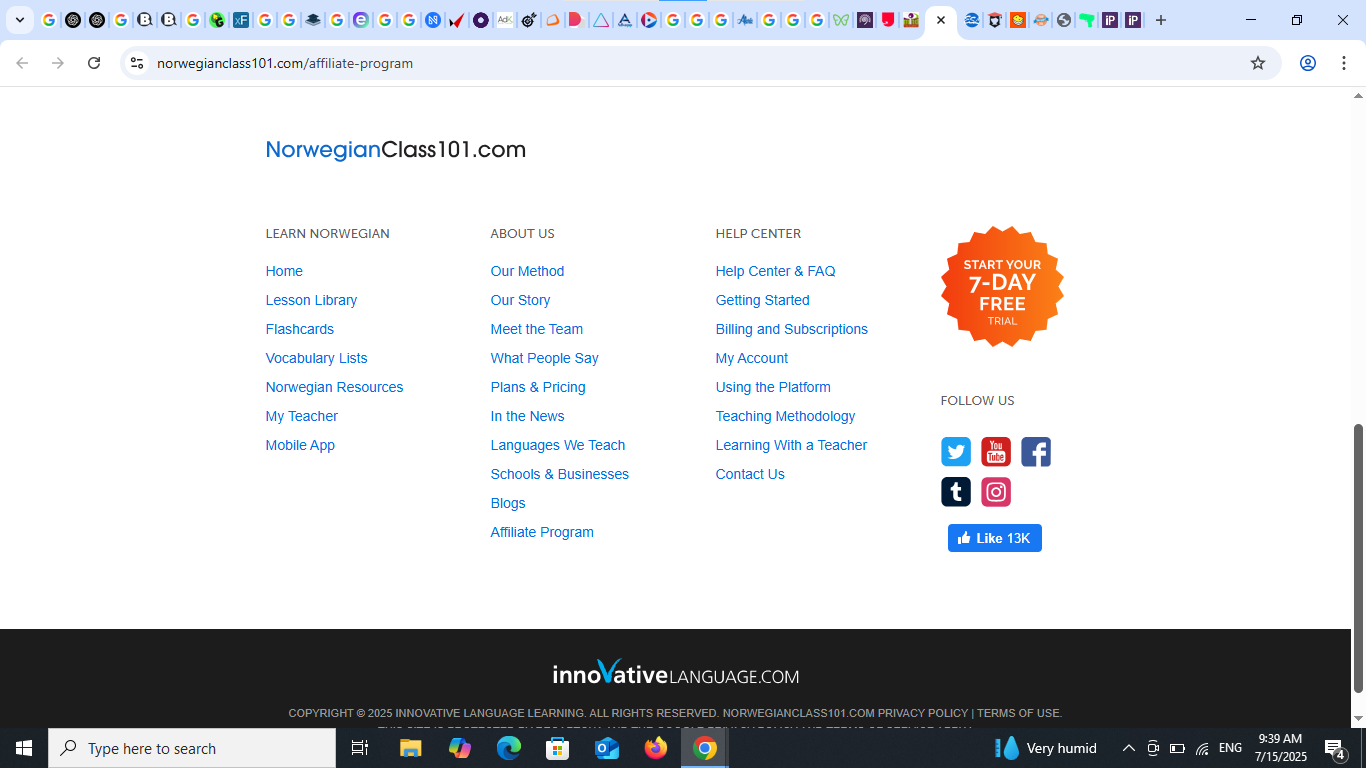The width and height of the screenshot is (1366, 768).
Task: Open Outlook from the taskbar
Action: click(607, 748)
